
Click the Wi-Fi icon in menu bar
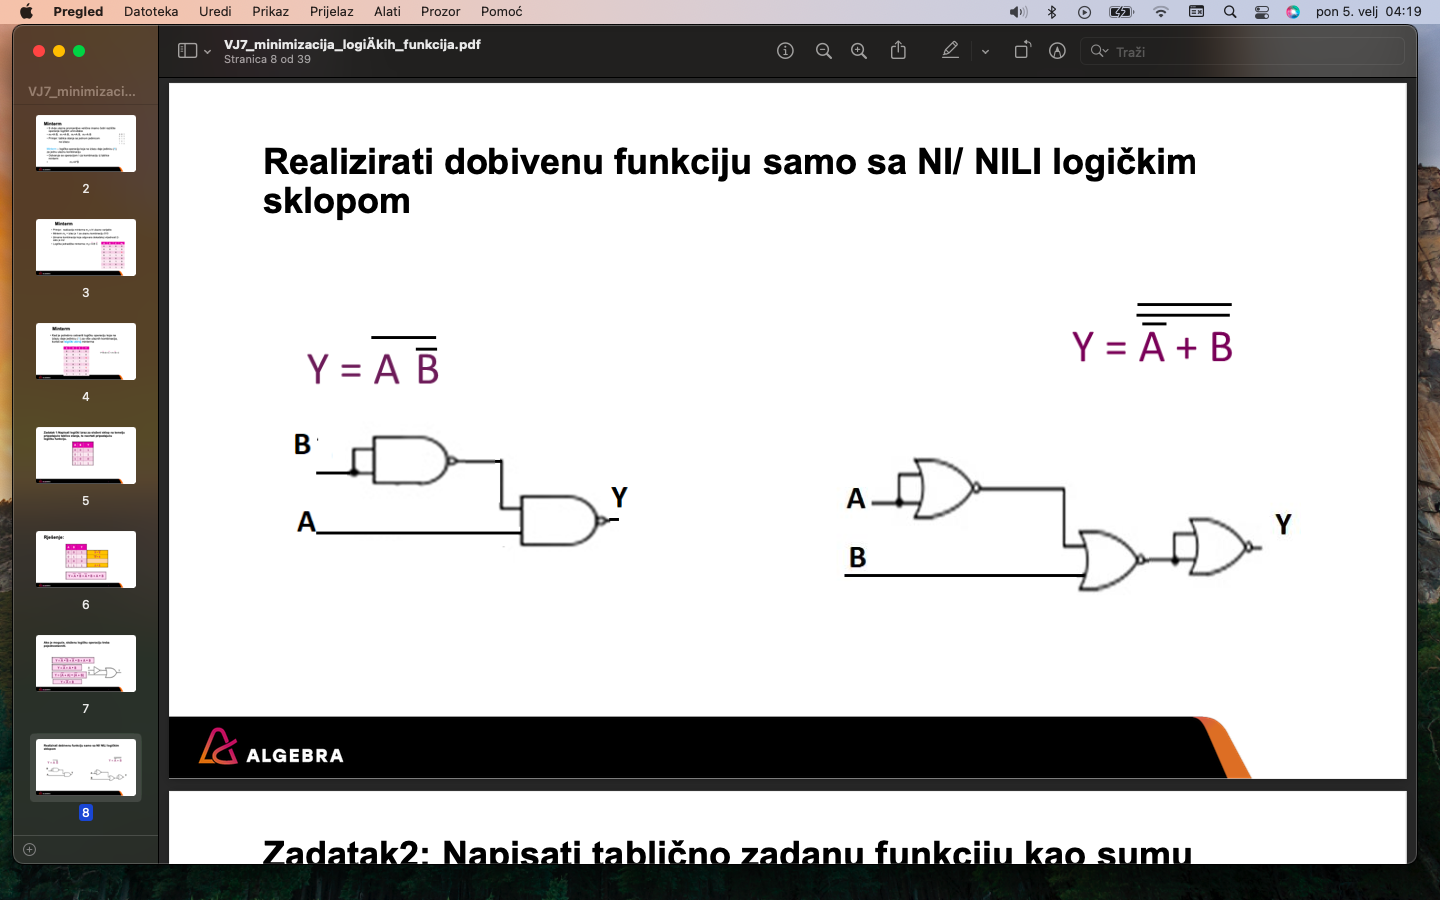pos(1161,11)
